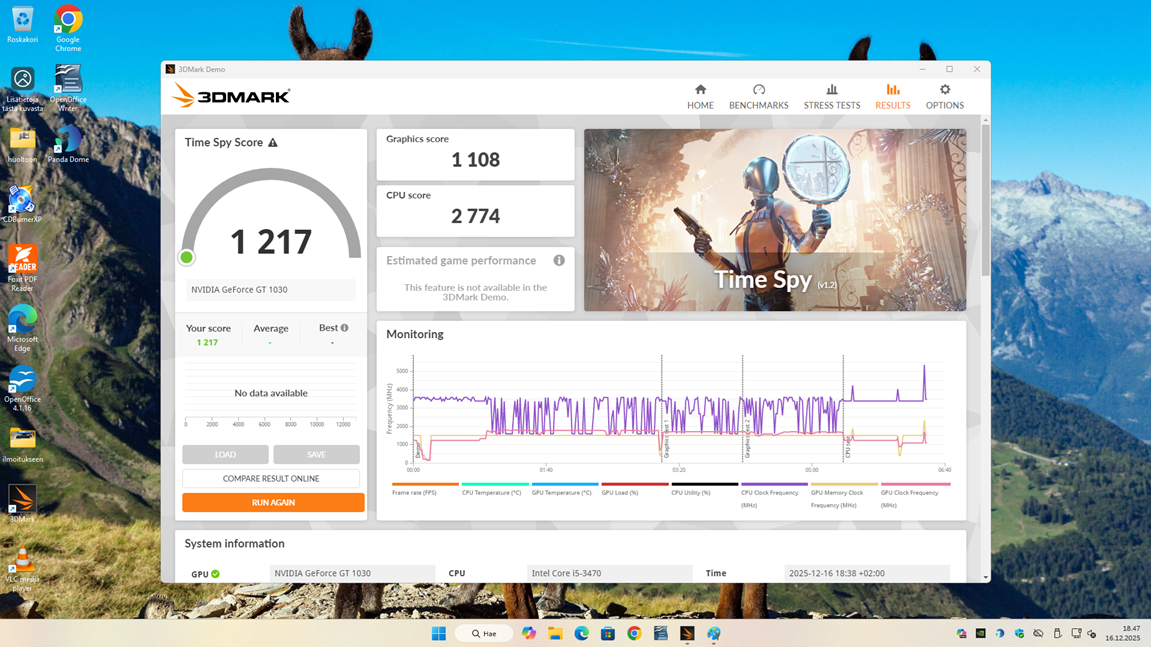Click the Time Spy Score warning icon
This screenshot has width=1151, height=647.
(273, 143)
